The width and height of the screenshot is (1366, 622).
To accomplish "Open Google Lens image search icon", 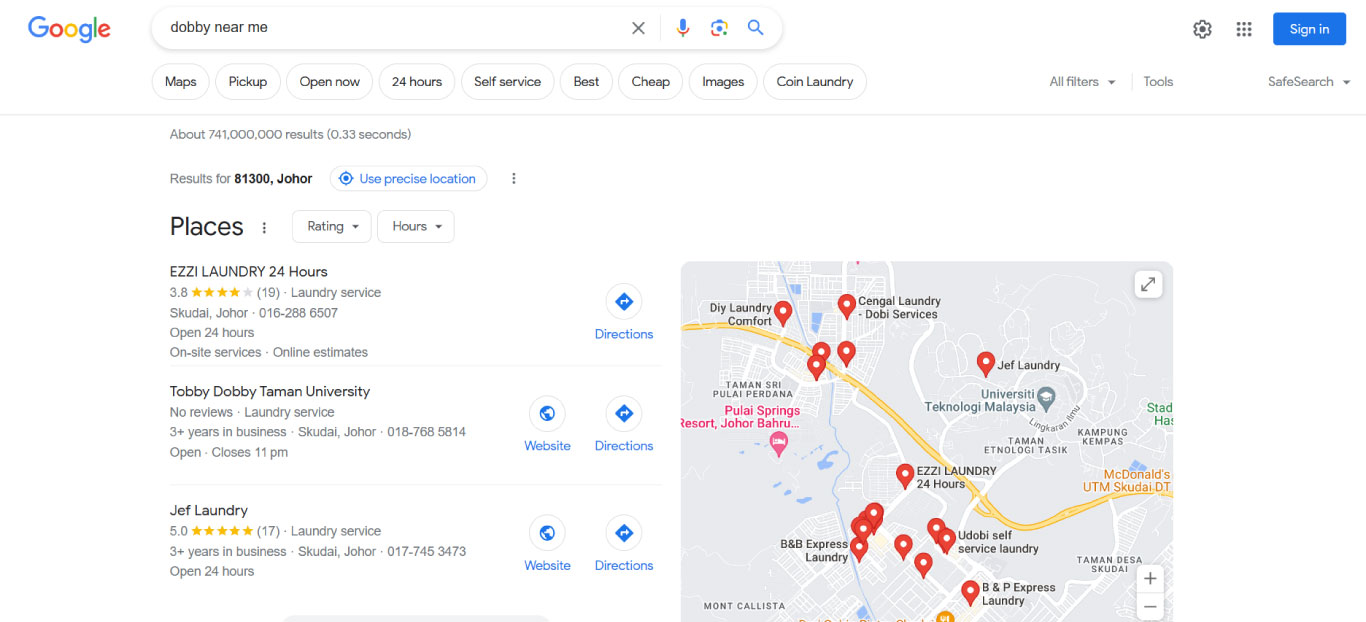I will click(x=719, y=28).
